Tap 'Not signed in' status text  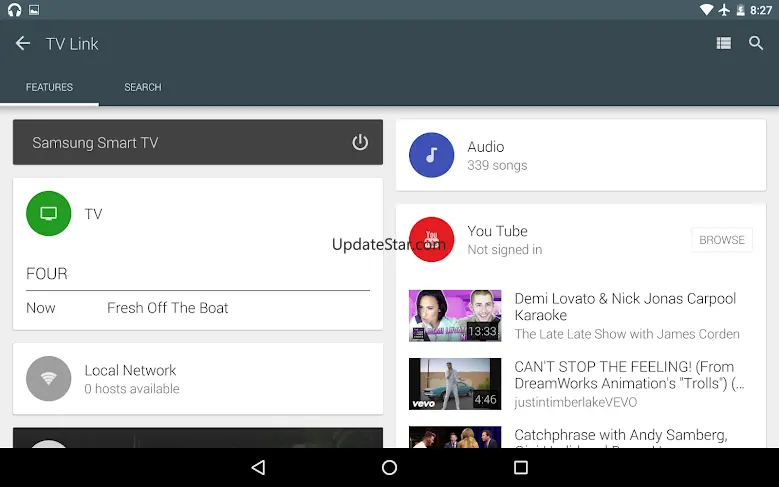point(504,249)
